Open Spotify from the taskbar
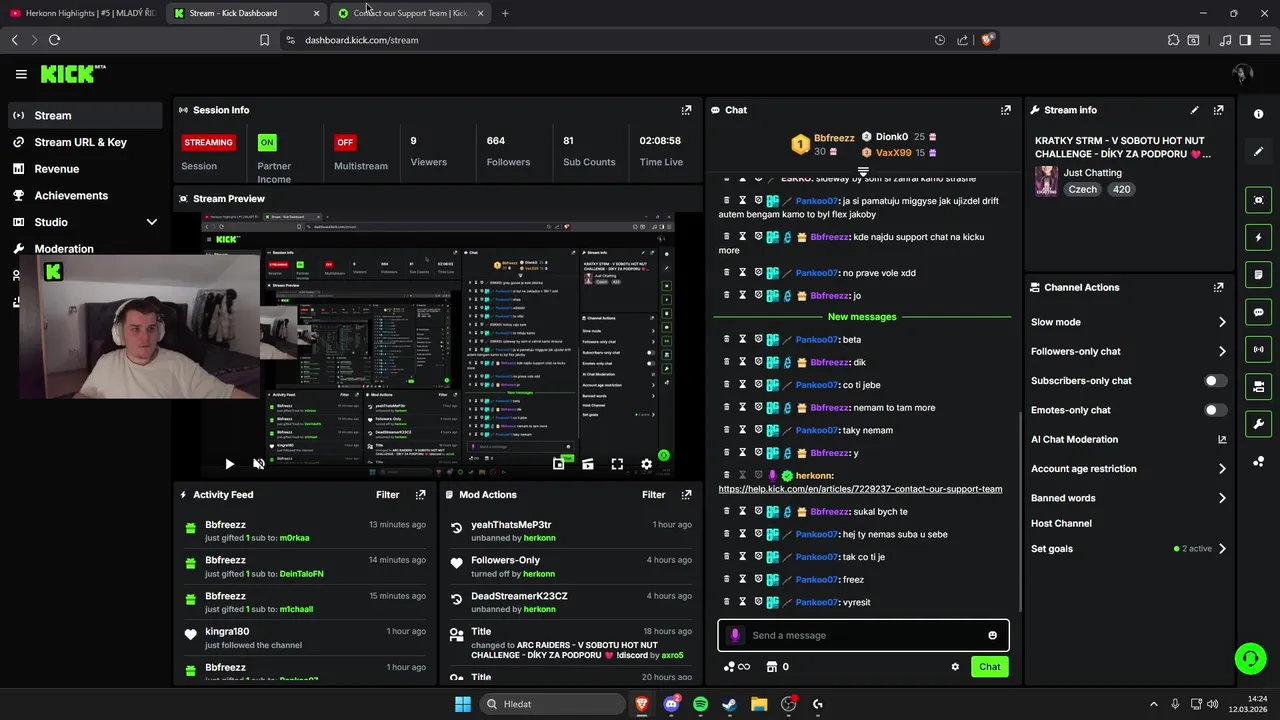This screenshot has height=720, width=1280. tap(700, 704)
